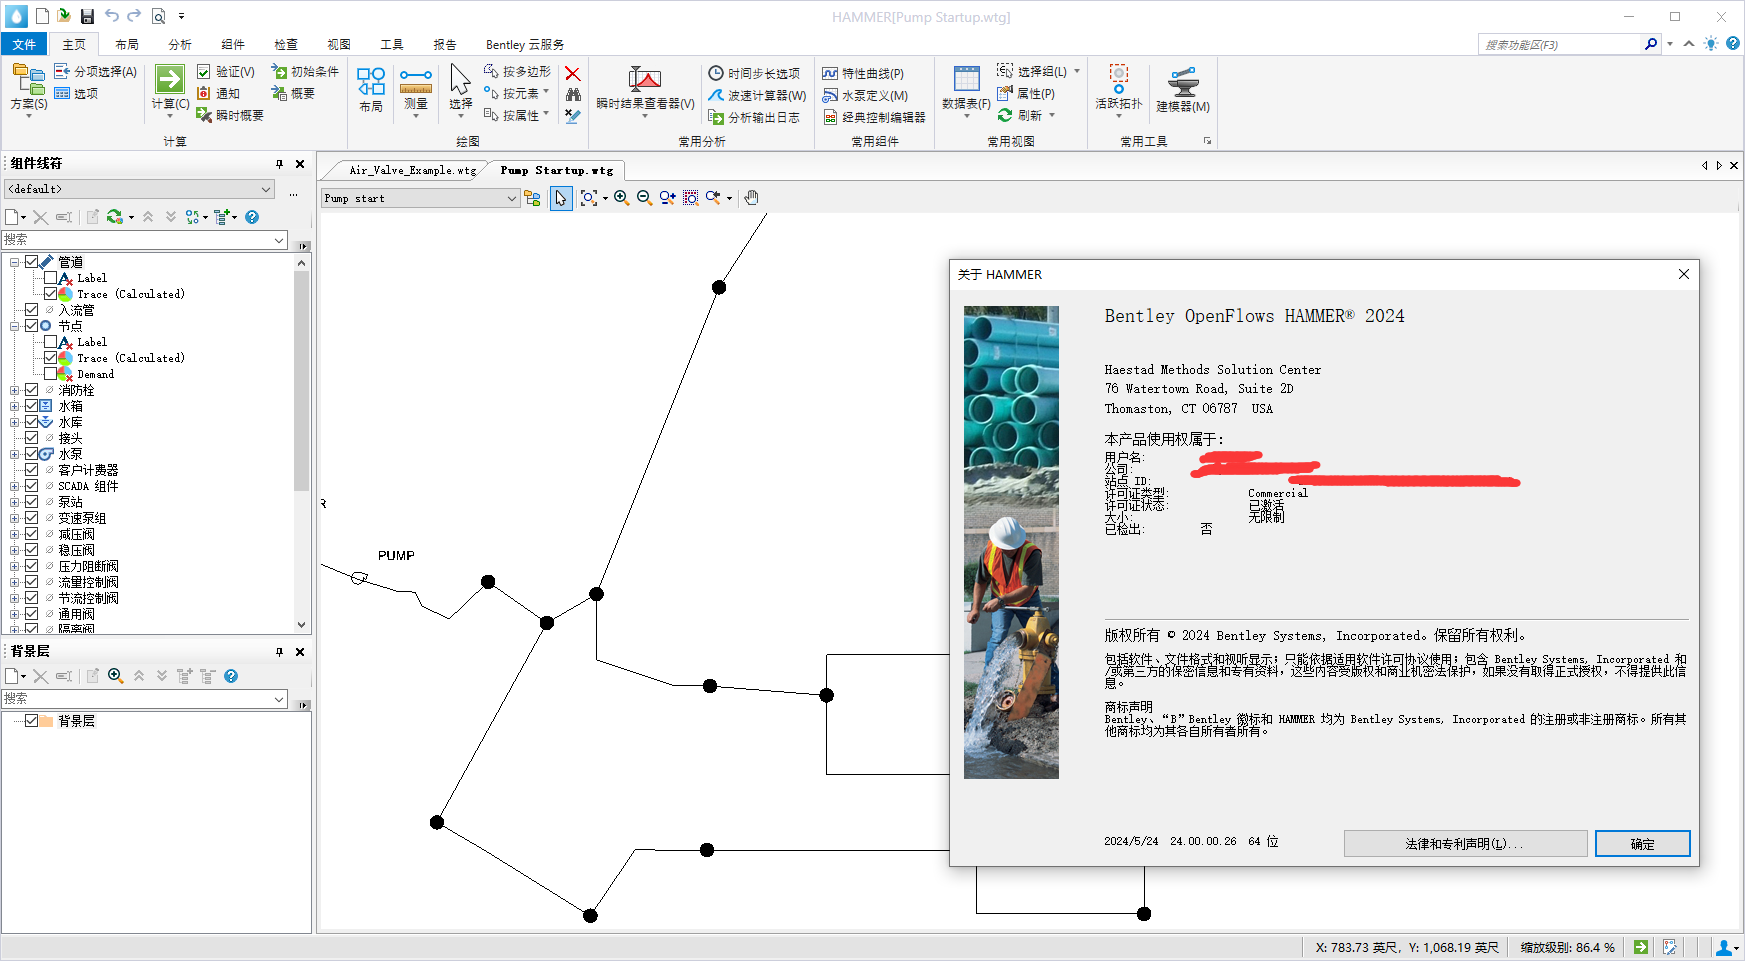Toggle the 水箱 checkbox
1745x961 pixels.
32,406
